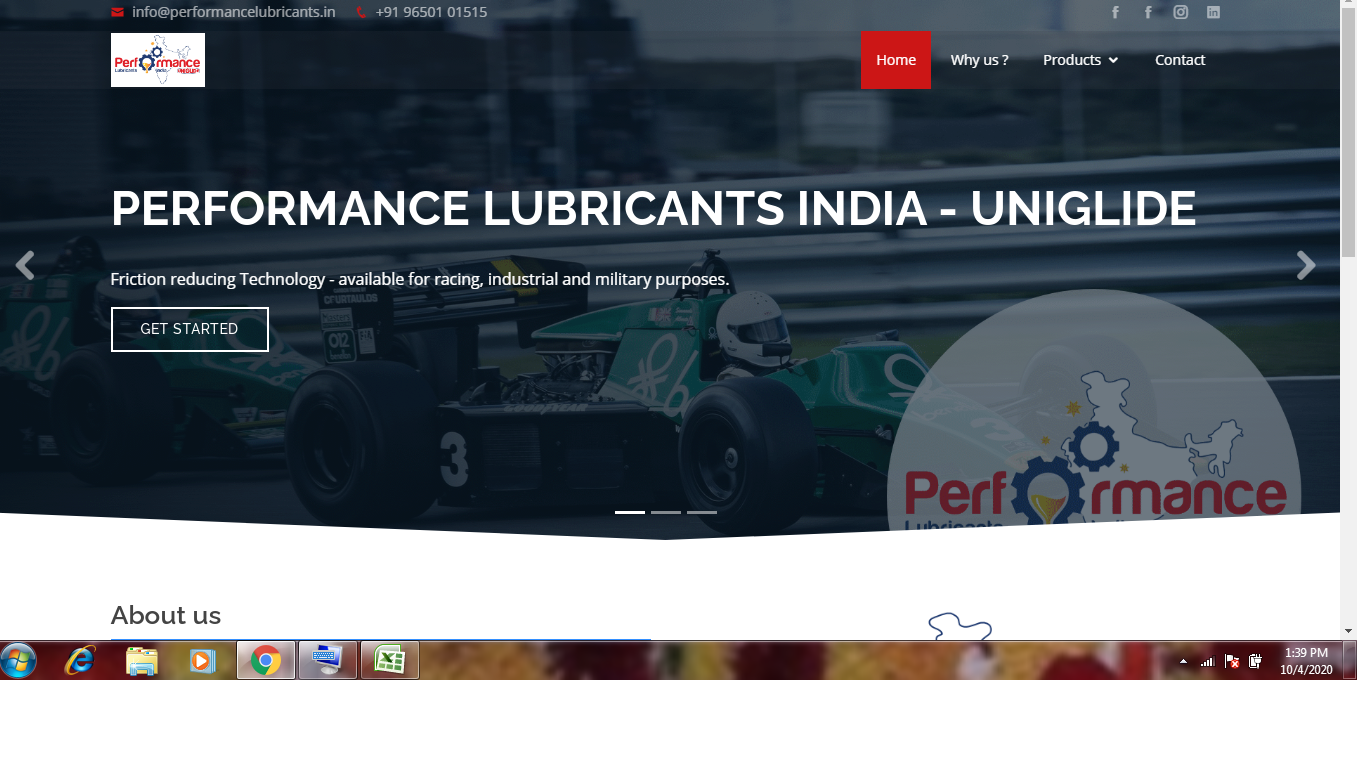This screenshot has height=768, width=1366.
Task: Show hidden icons in the system tray
Action: coord(1184,661)
